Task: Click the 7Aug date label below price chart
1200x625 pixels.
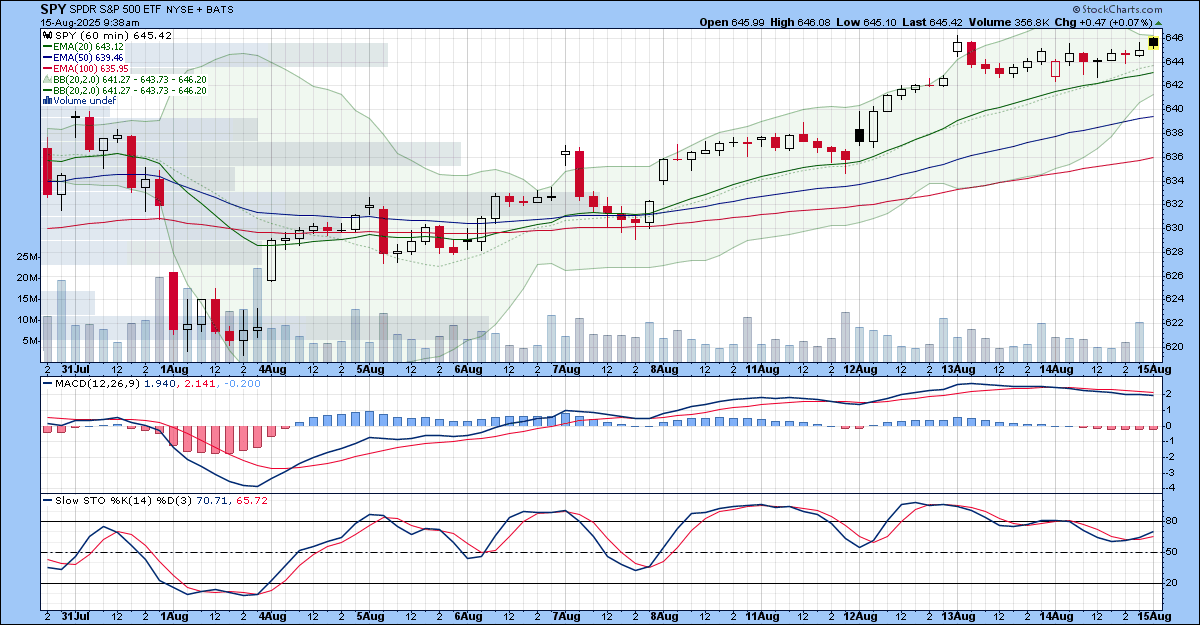Action: (567, 369)
